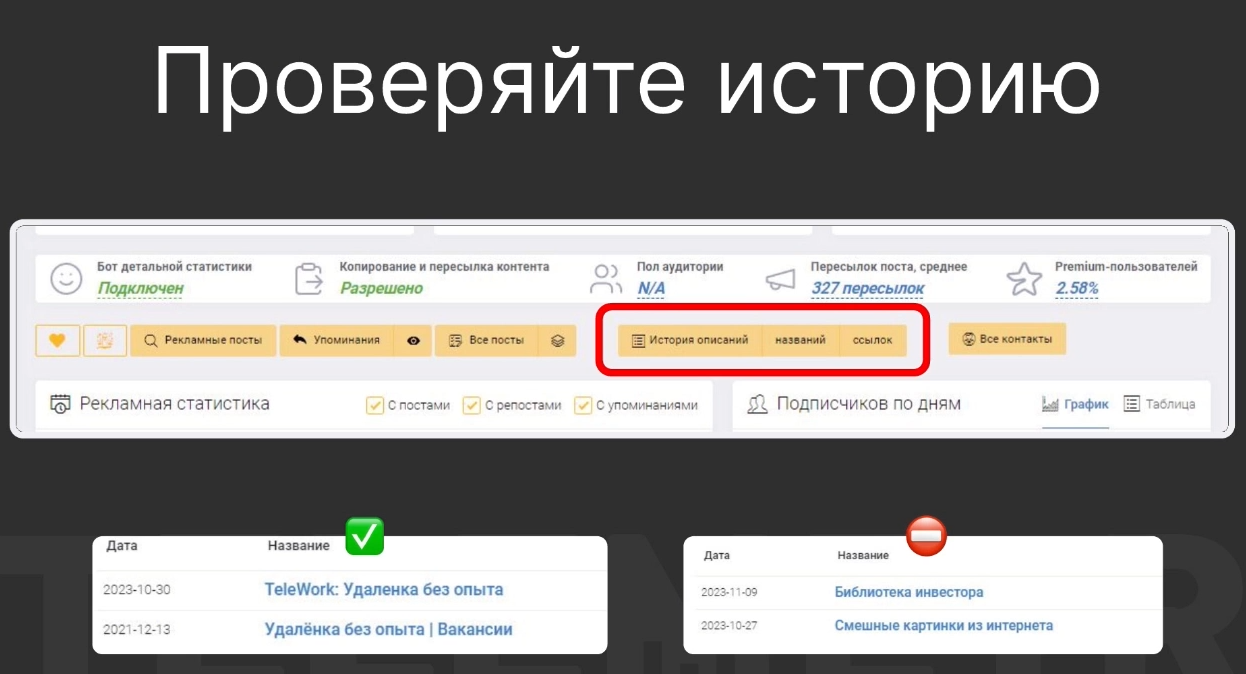Click the copy and forward content icon
The height and width of the screenshot is (674, 1246).
(x=309, y=279)
